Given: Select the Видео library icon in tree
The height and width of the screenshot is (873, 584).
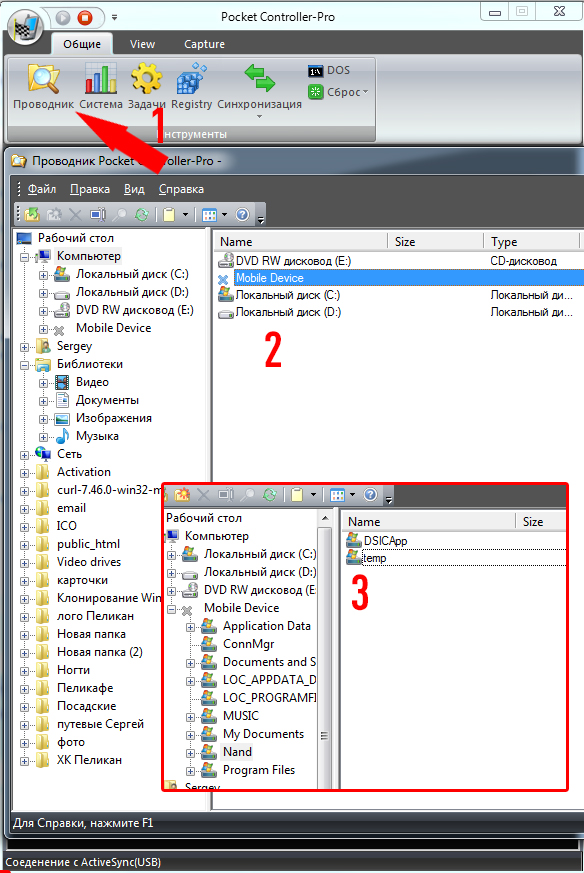Looking at the screenshot, I should point(62,382).
